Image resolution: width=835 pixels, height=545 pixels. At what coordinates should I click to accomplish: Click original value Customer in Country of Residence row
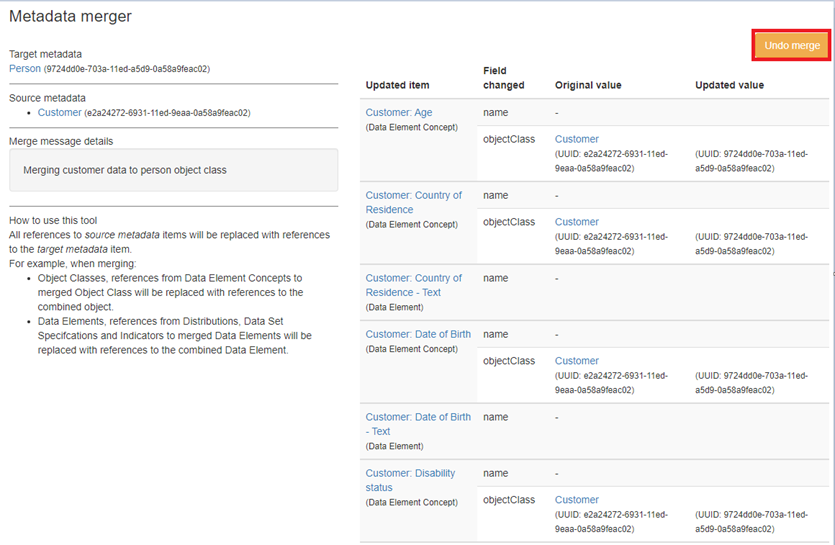(x=577, y=222)
